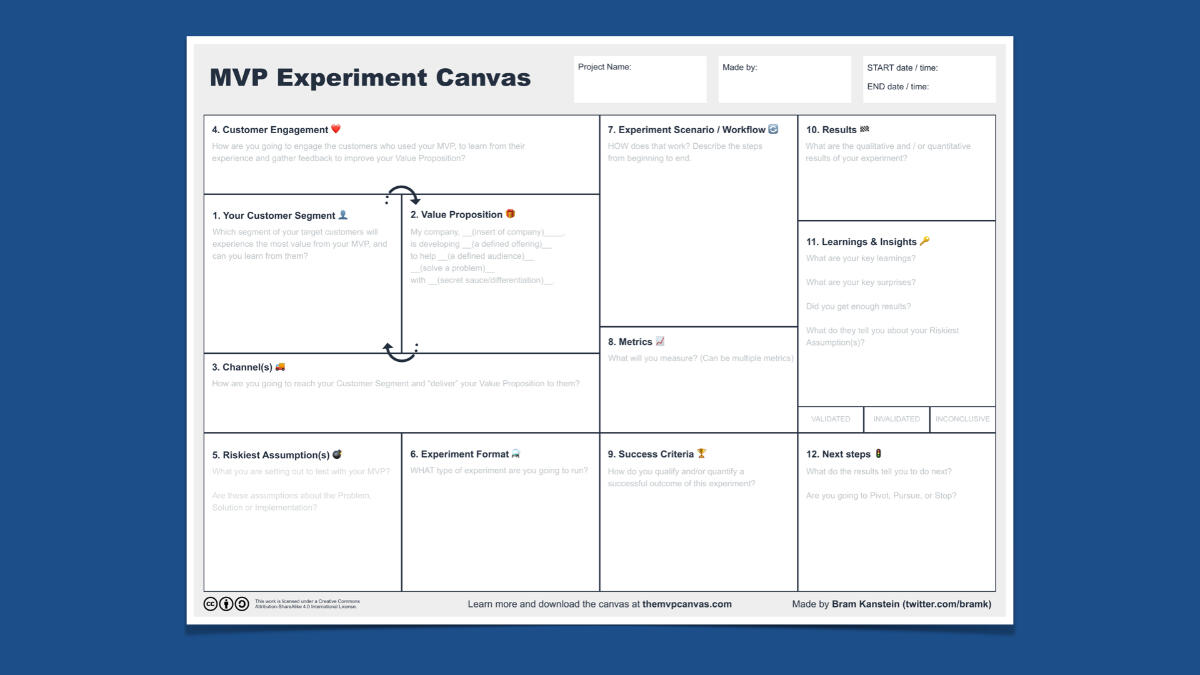Select the INVALIDATED box
1200x675 pixels.
pos(897,419)
